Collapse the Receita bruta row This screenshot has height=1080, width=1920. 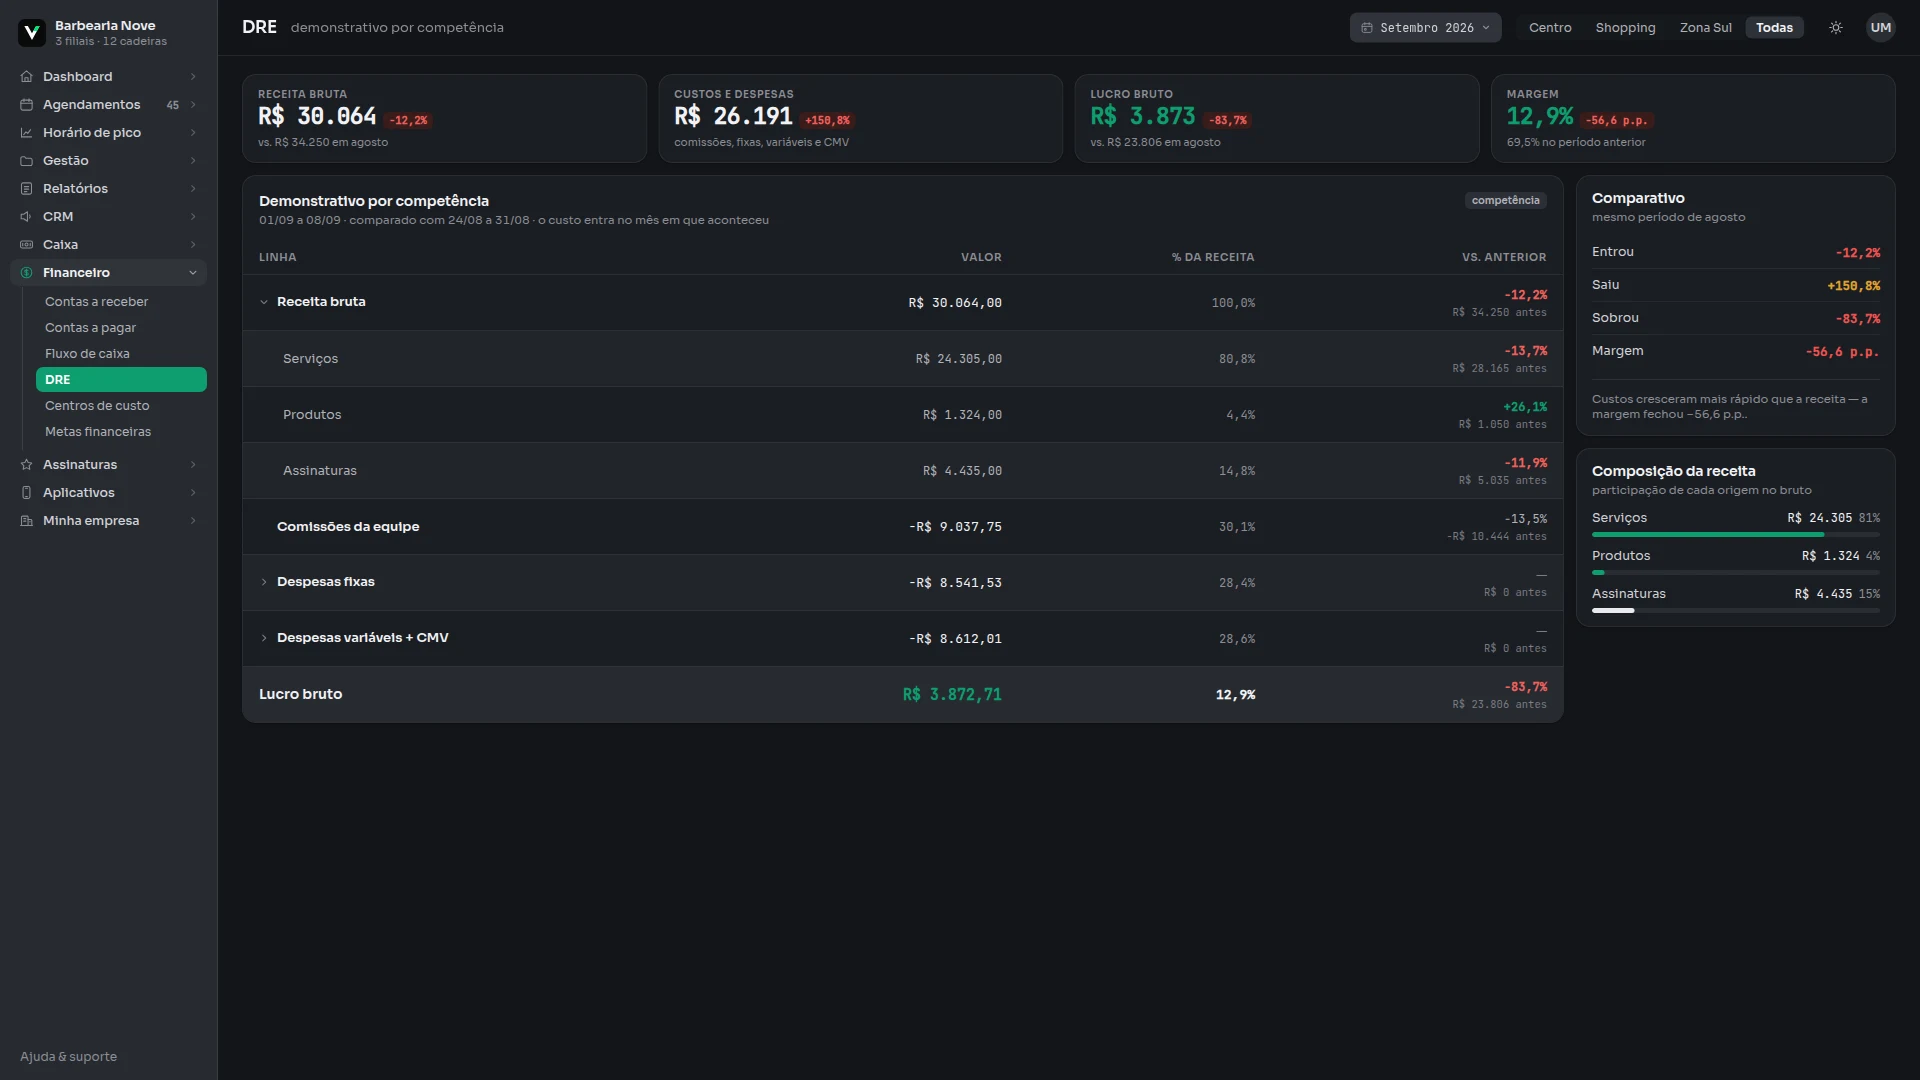264,302
